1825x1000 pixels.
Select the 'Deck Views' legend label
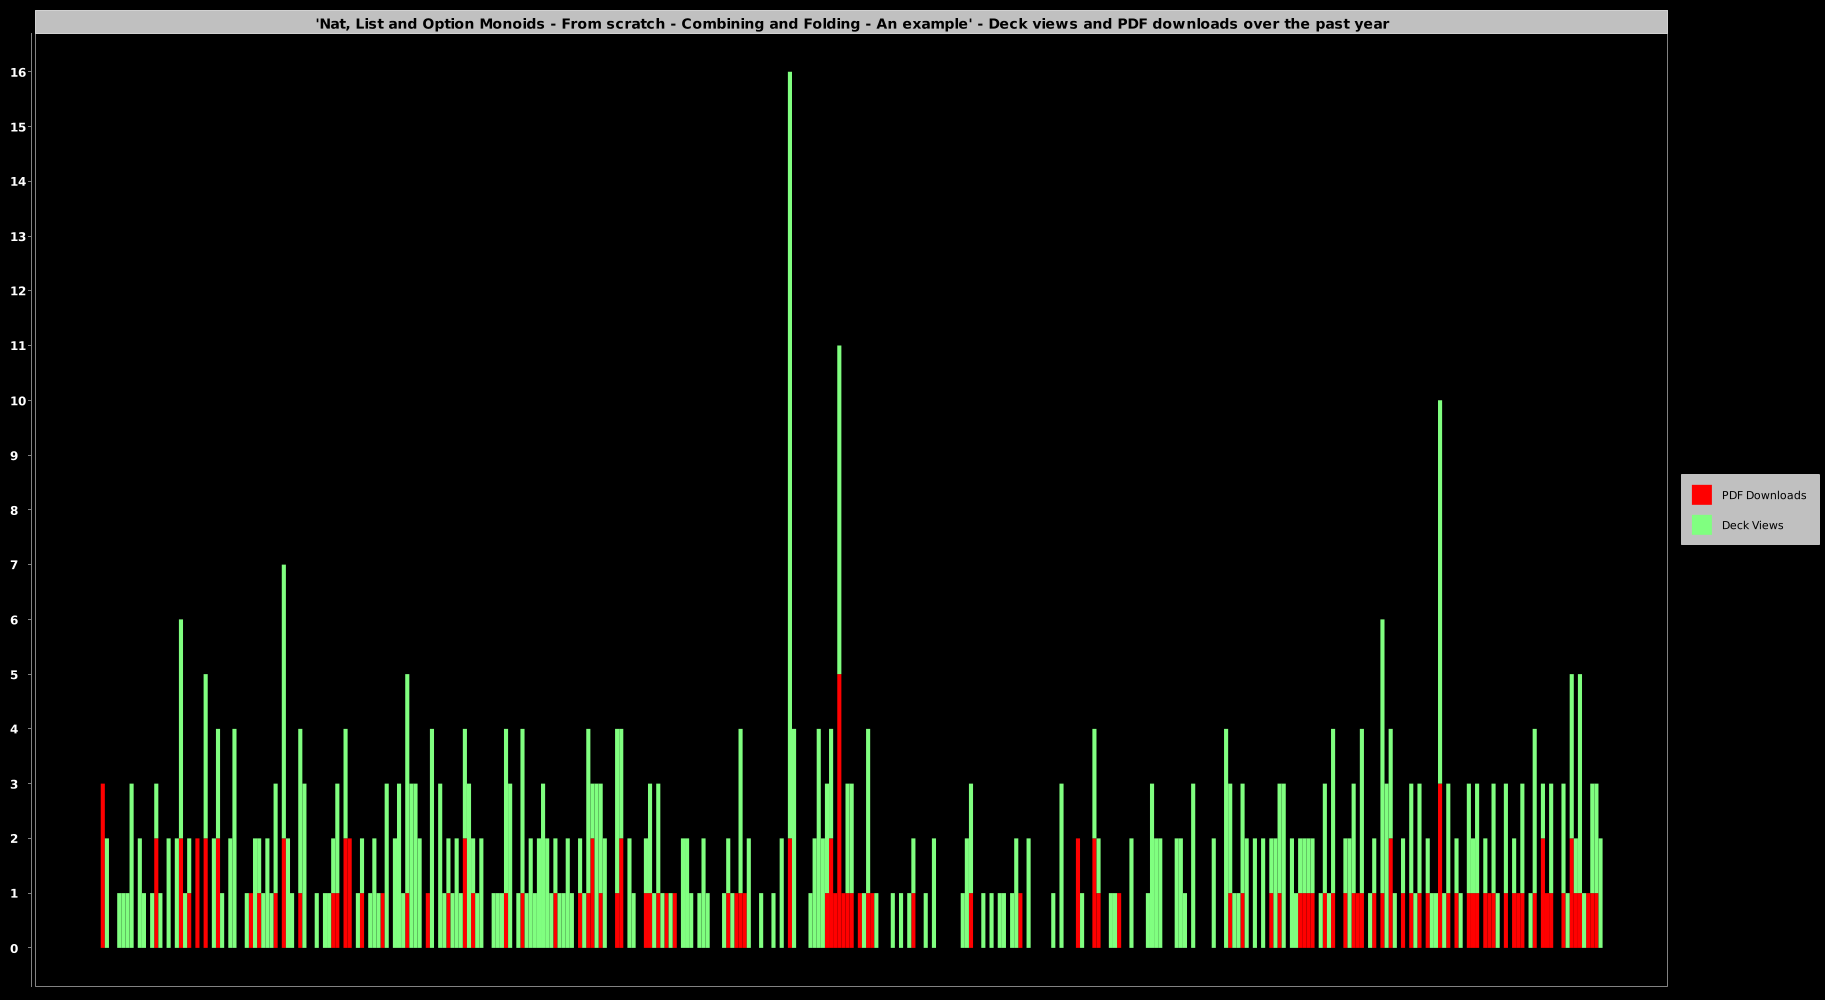(x=1752, y=525)
